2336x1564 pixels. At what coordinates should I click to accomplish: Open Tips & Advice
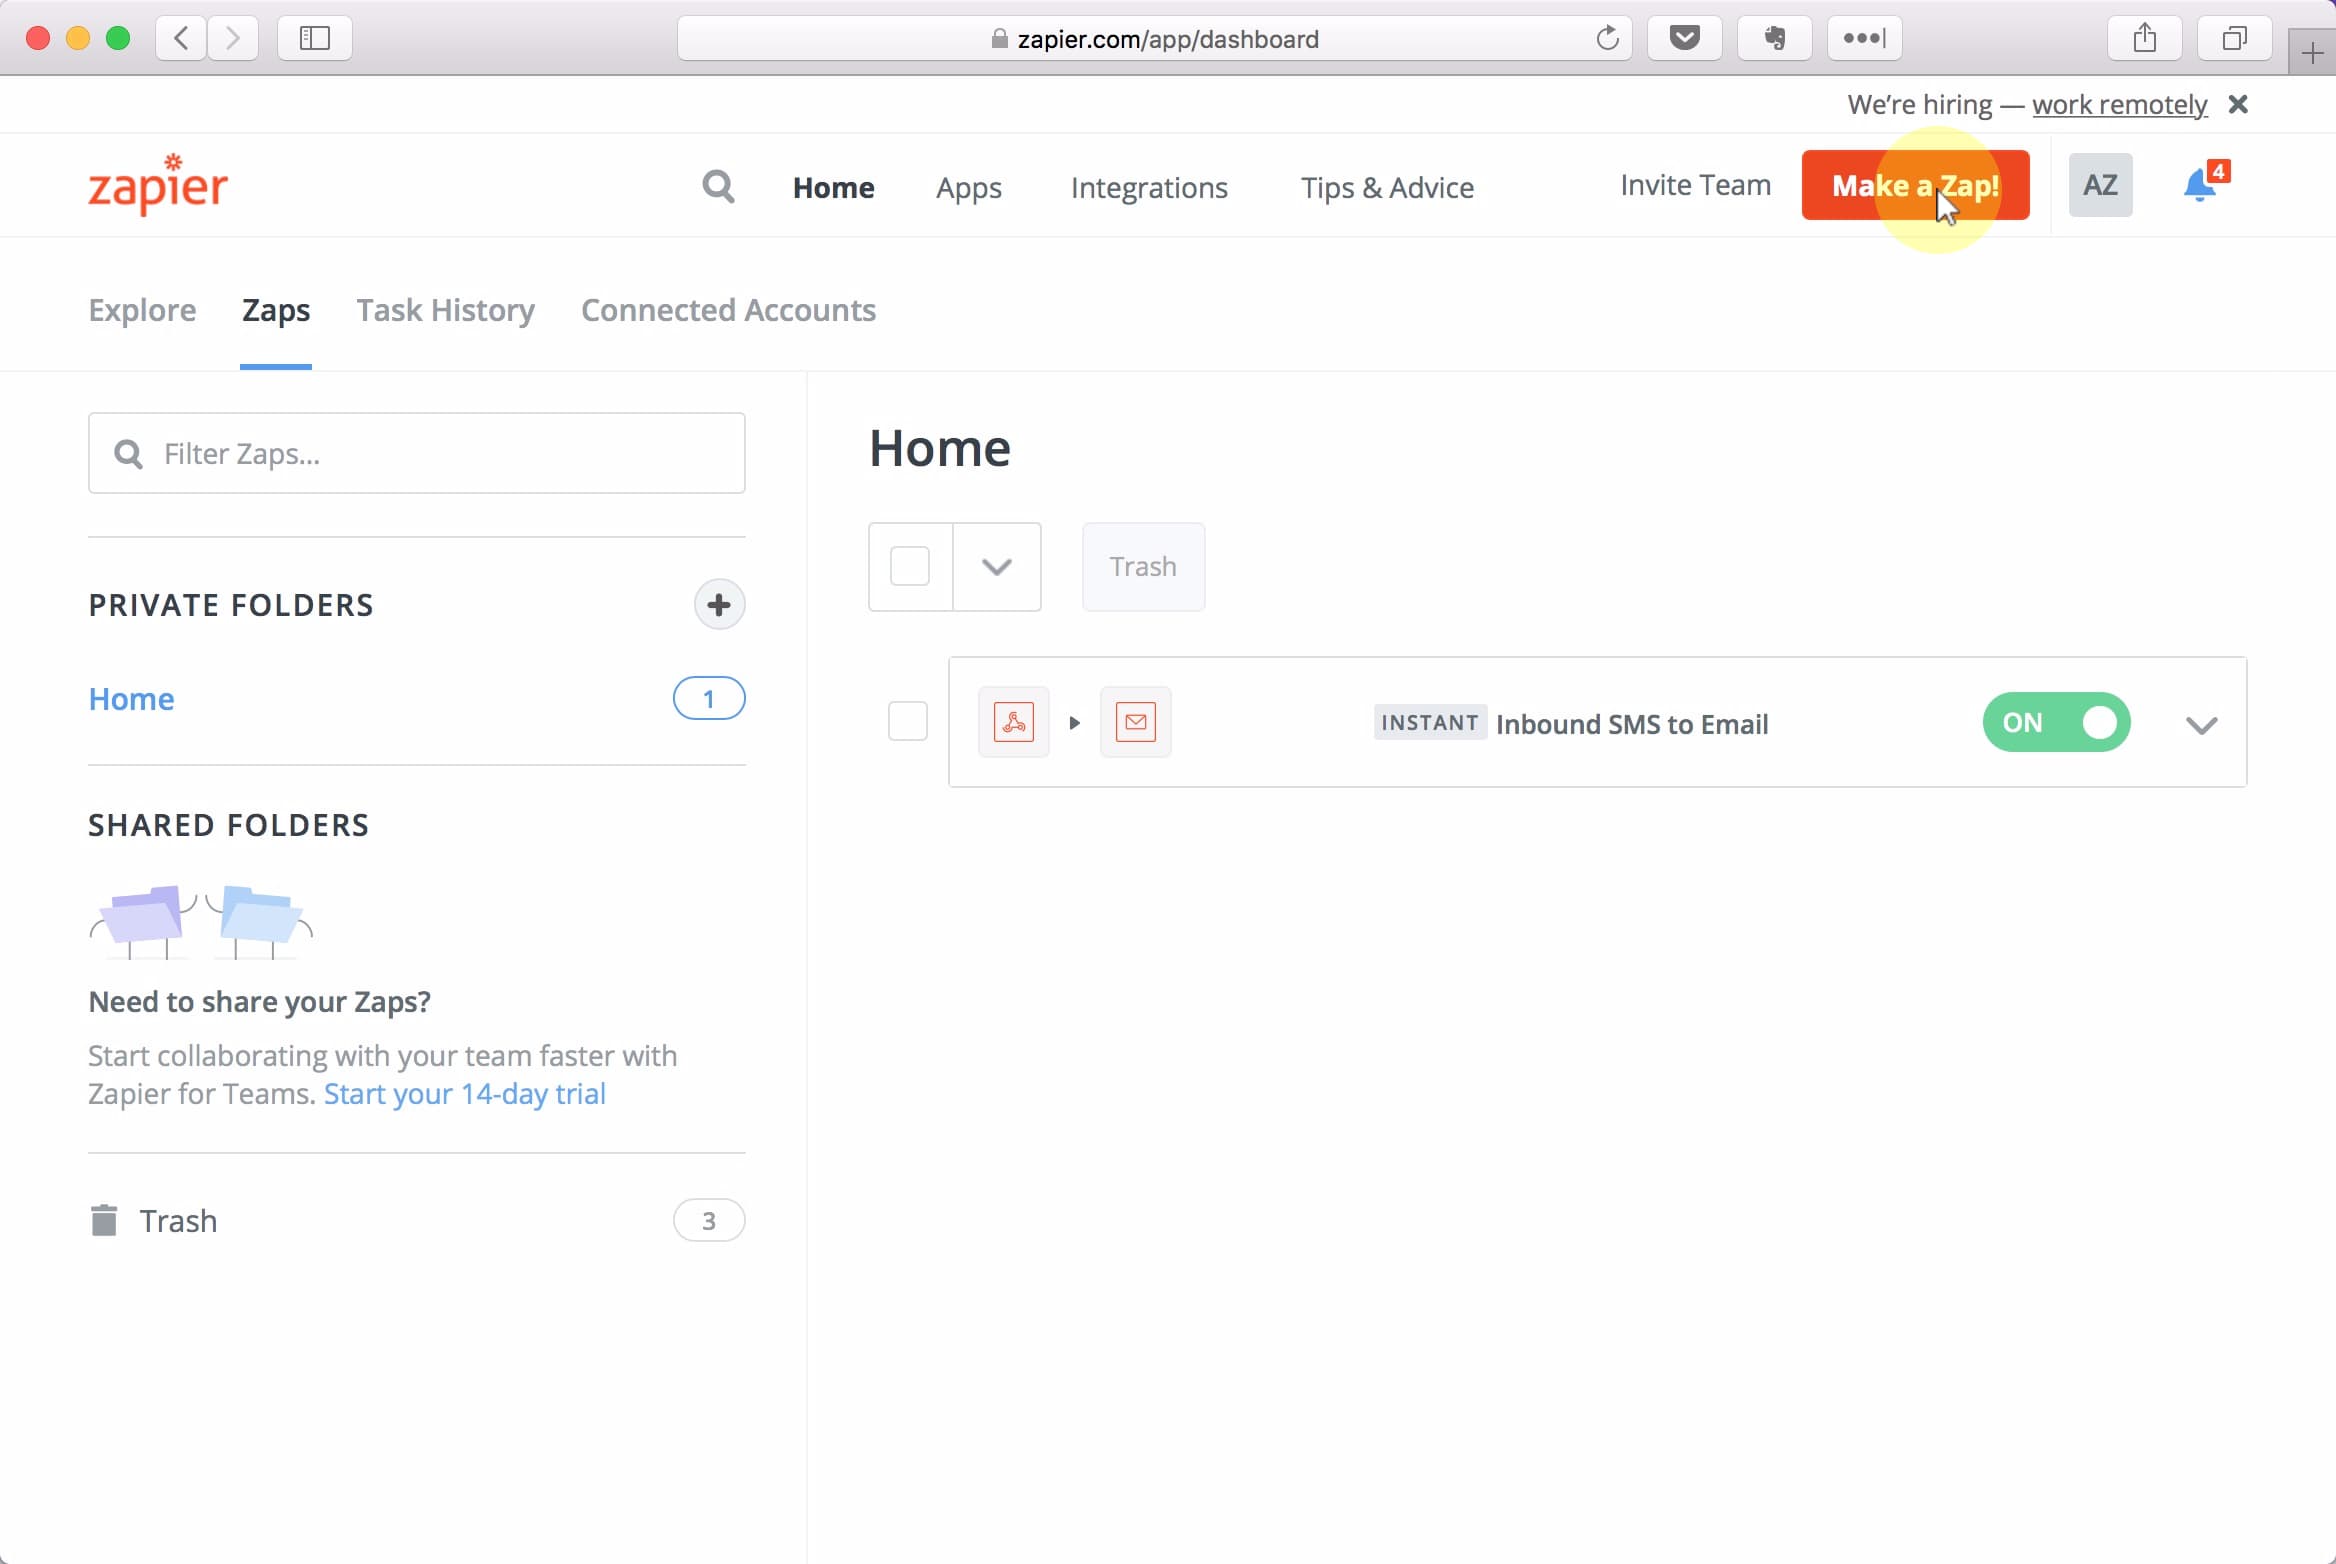1387,187
